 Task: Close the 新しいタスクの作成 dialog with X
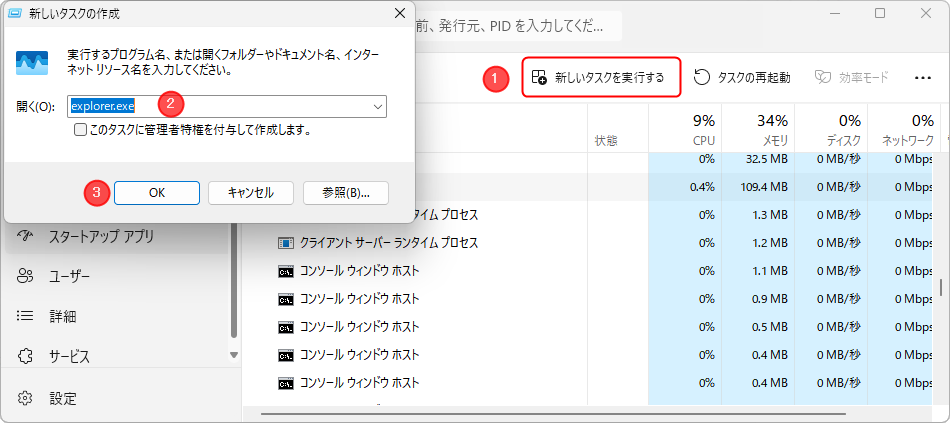tap(399, 13)
